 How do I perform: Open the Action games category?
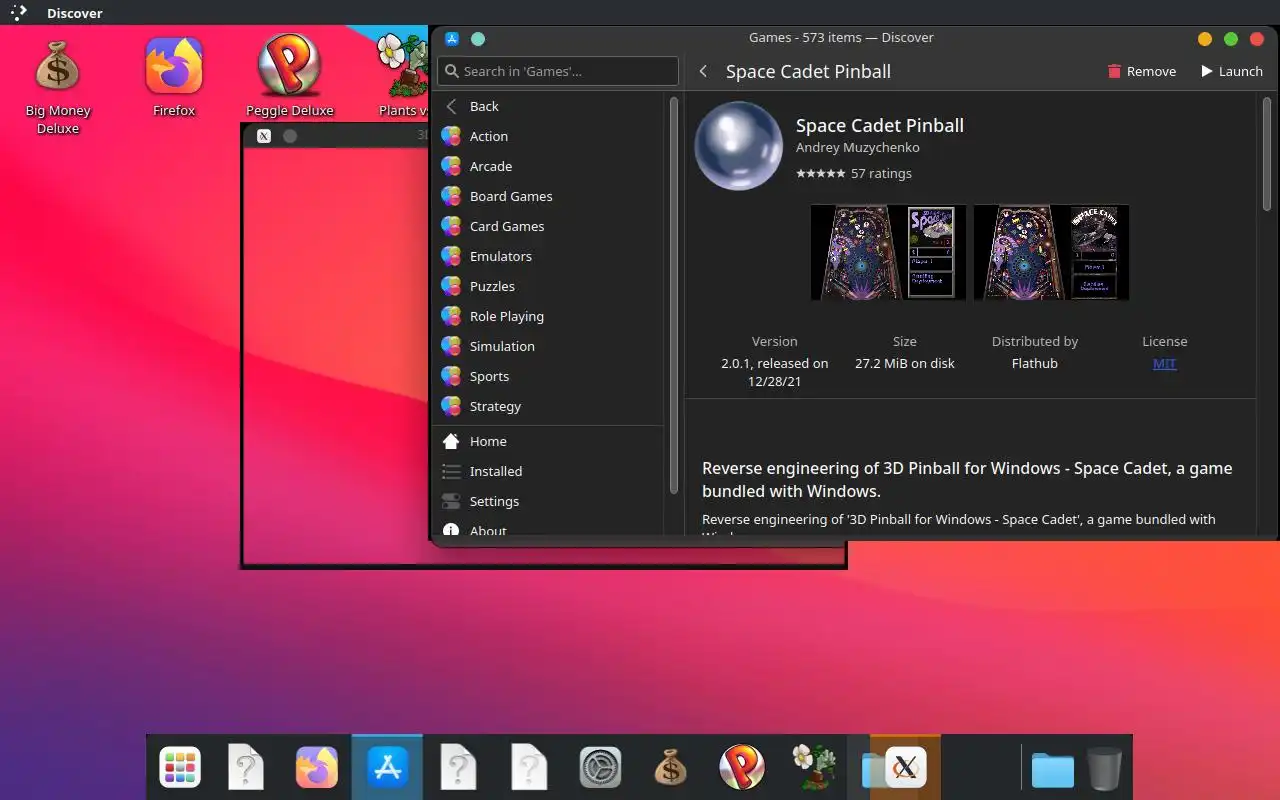[548, 136]
